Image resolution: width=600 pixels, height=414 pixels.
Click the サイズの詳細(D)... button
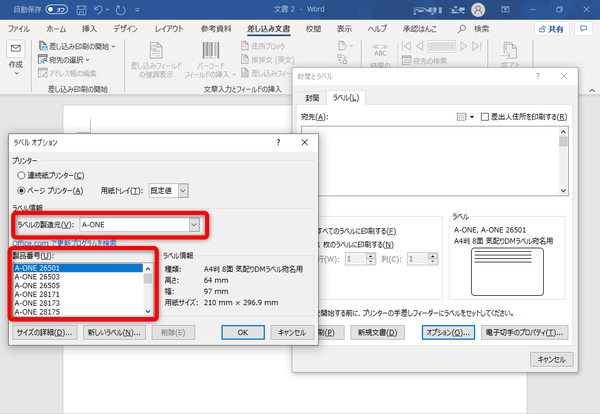pyautogui.click(x=45, y=333)
